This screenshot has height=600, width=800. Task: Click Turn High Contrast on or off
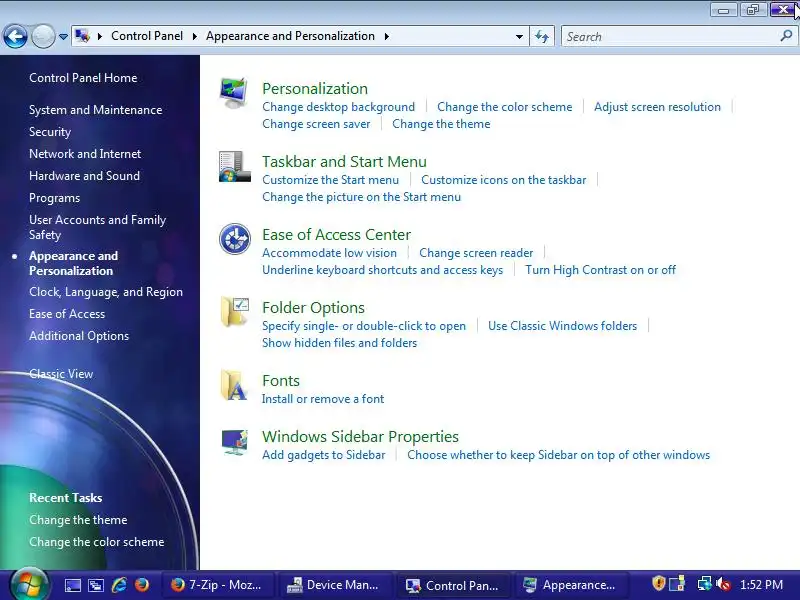(600, 270)
